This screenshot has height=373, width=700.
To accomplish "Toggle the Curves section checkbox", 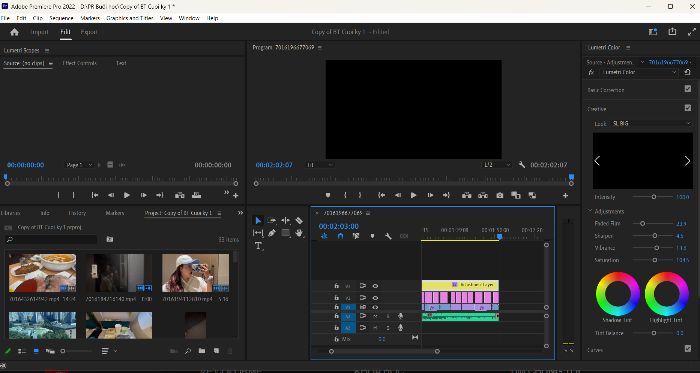I will 688,349.
